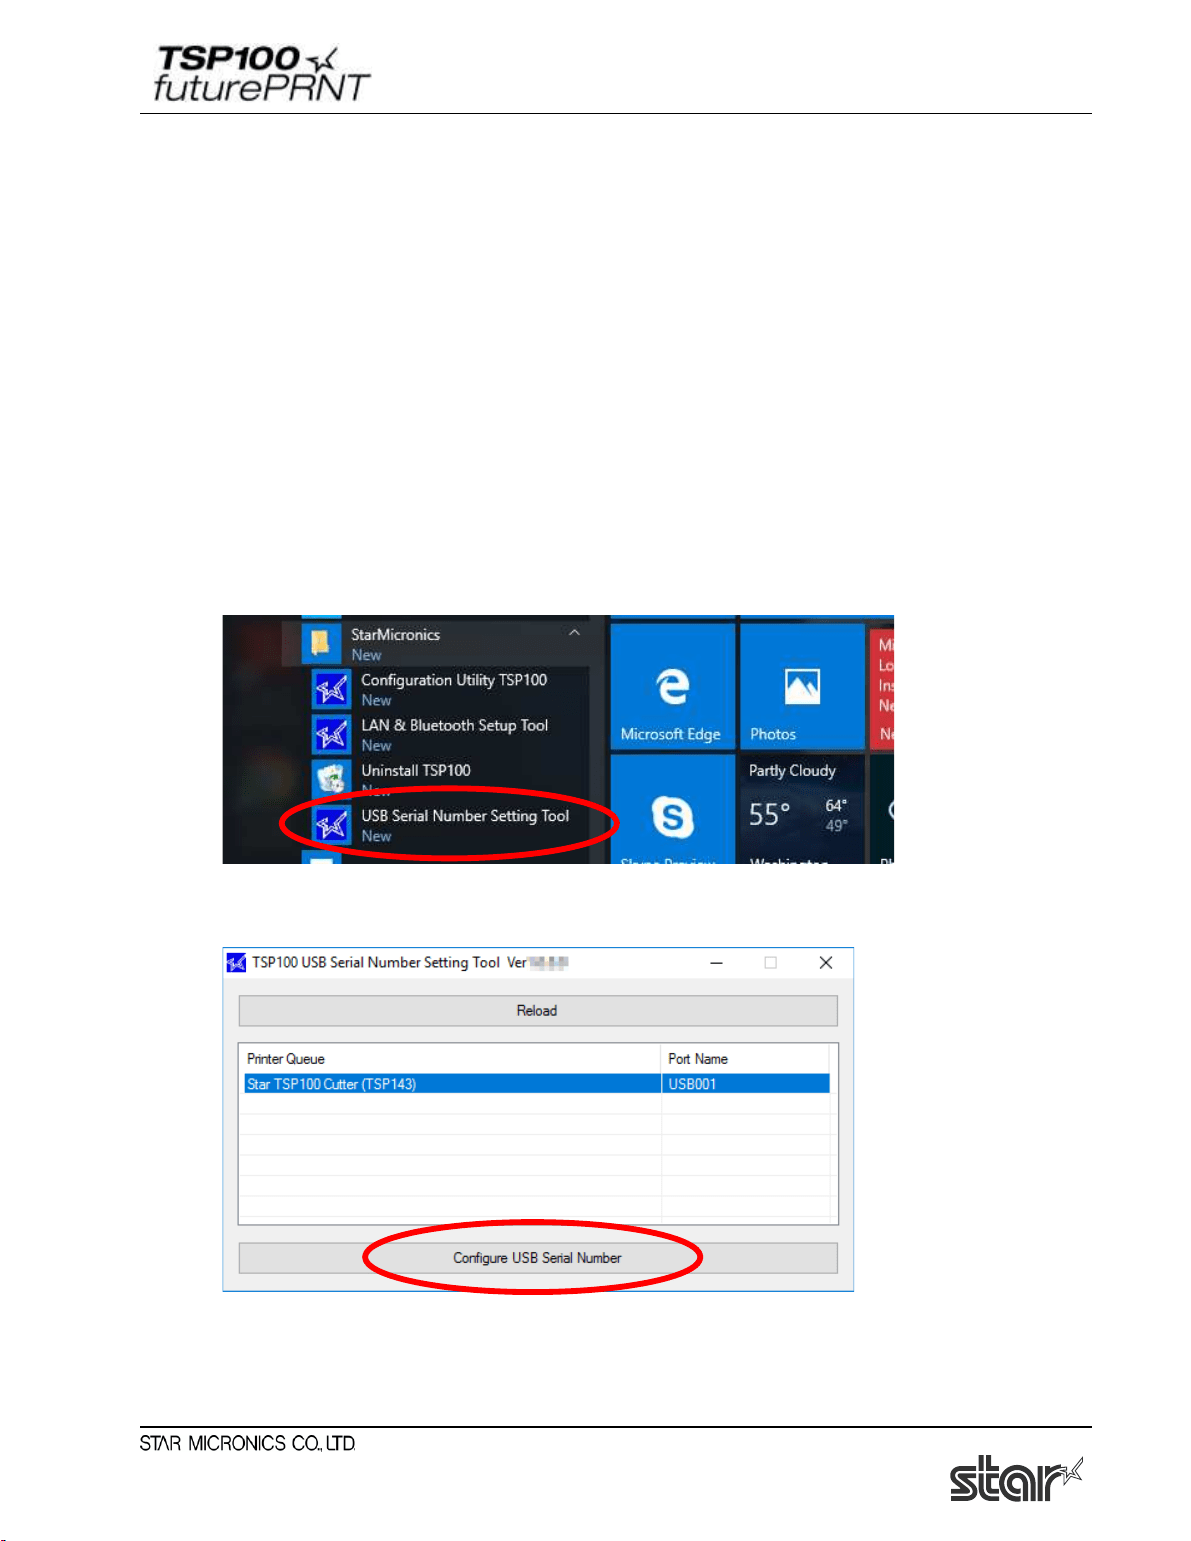Open the Partly Cloudy weather tile
The height and width of the screenshot is (1541, 1191).
pyautogui.click(x=802, y=809)
